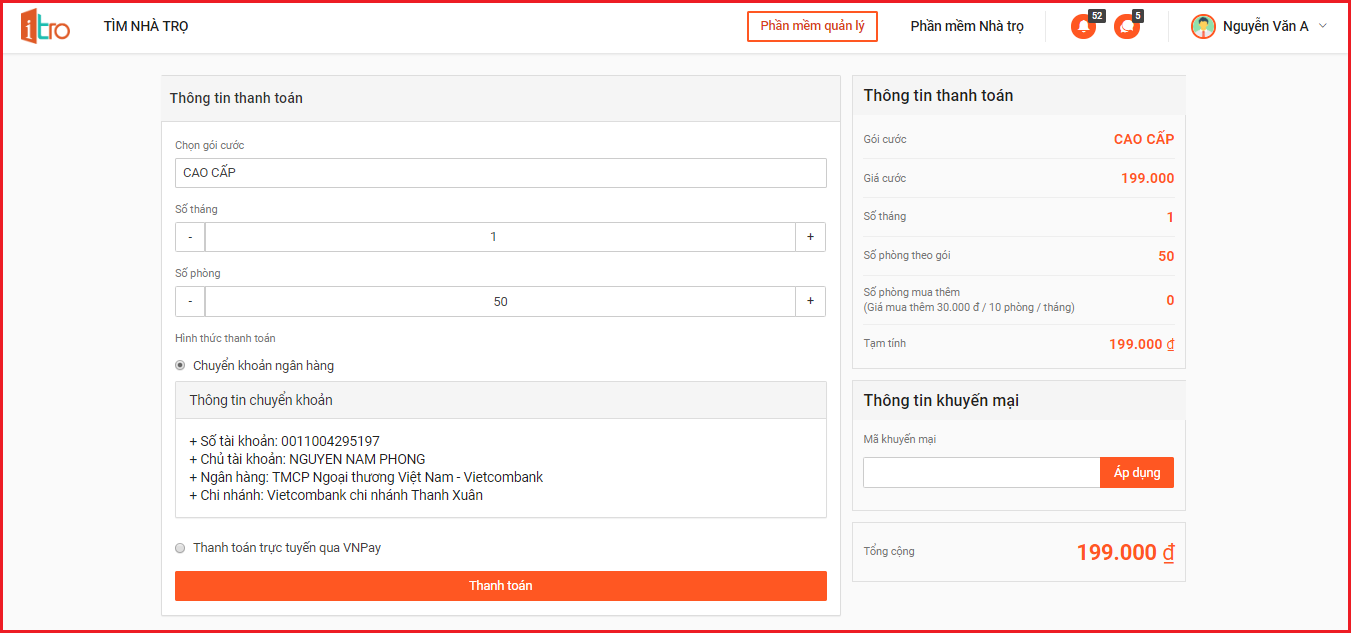Click the user avatar picture
1351x633 pixels.
(x=1203, y=27)
